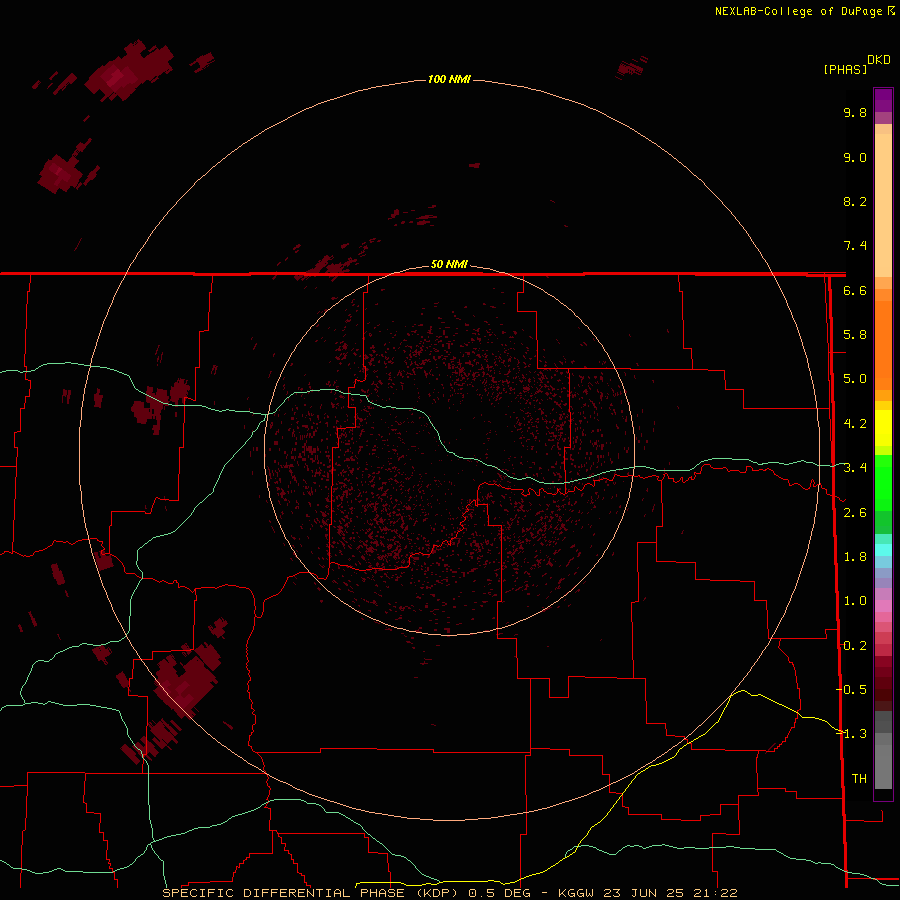The image size is (900, 900).
Task: Click the TH threshold label
Action: coord(859,779)
